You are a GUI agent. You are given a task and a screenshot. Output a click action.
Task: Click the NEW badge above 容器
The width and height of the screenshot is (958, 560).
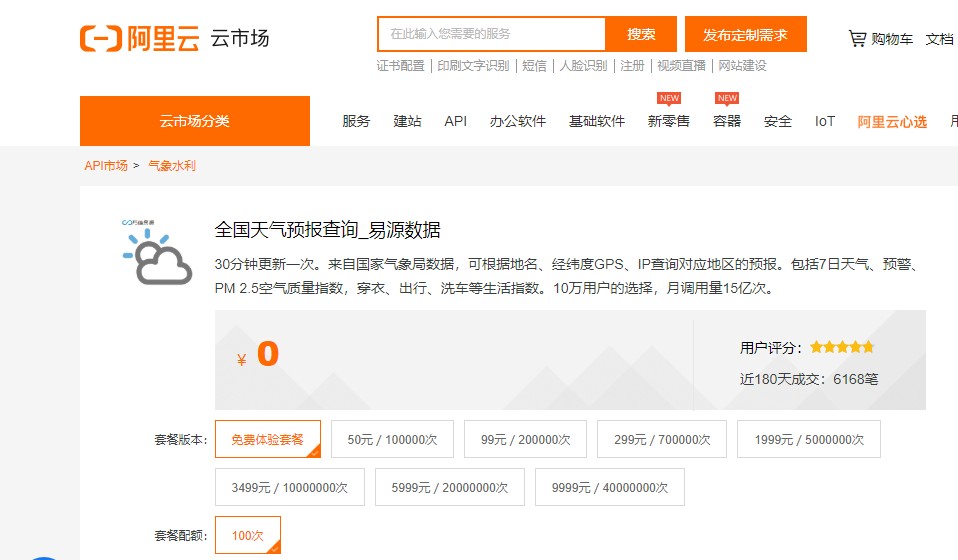(x=727, y=98)
